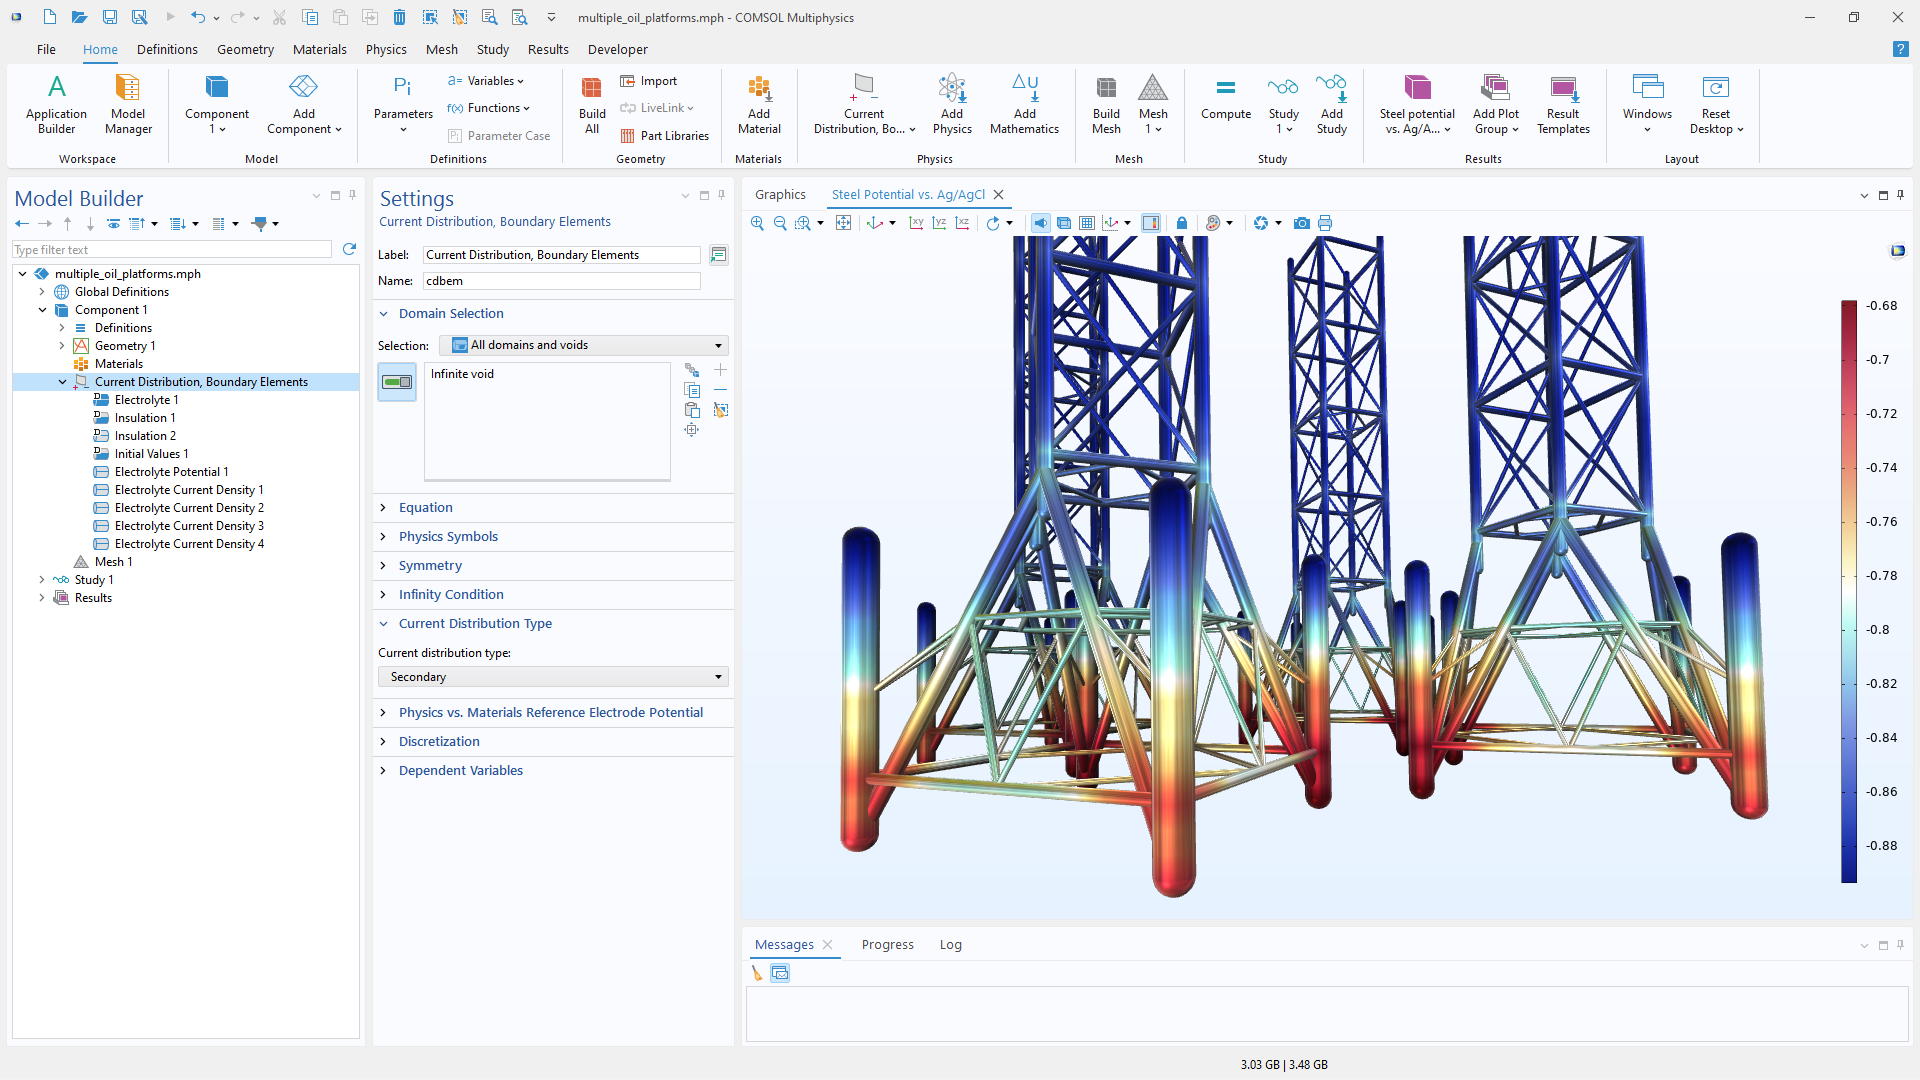Viewport: 1920px width, 1080px height.
Task: Open the Current distribution type dropdown
Action: (553, 677)
